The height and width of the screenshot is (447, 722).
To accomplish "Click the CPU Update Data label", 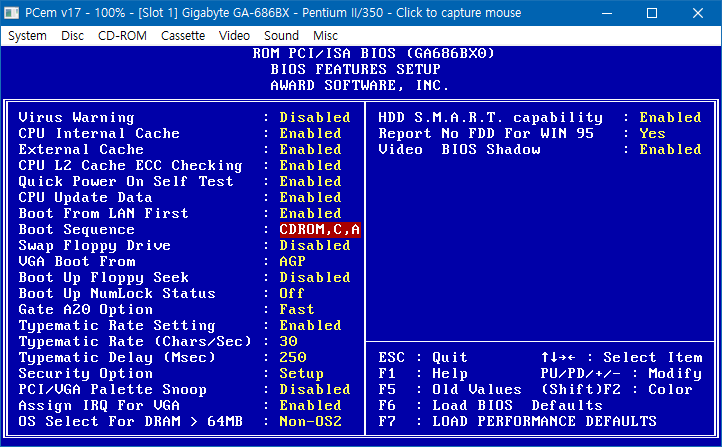I will (x=85, y=197).
